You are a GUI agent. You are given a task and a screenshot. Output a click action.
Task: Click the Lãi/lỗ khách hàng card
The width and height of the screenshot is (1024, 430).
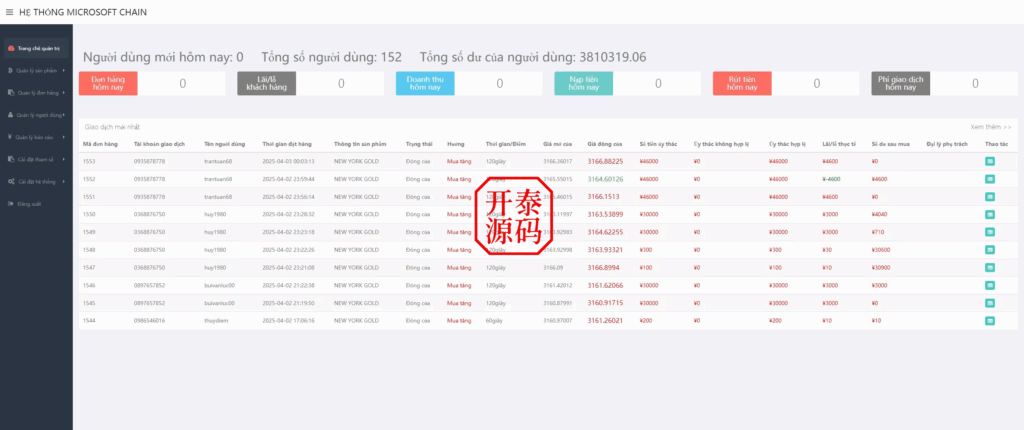click(x=310, y=84)
